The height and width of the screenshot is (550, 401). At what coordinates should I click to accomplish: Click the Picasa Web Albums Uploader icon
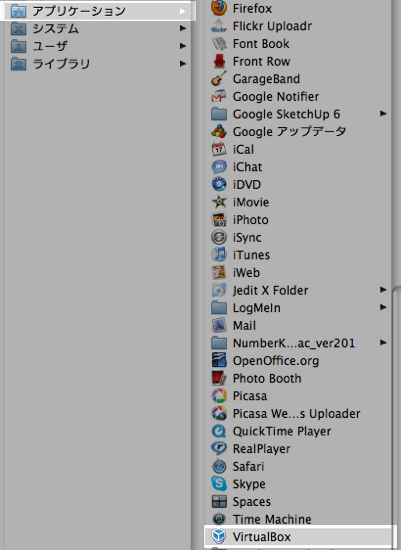point(219,414)
